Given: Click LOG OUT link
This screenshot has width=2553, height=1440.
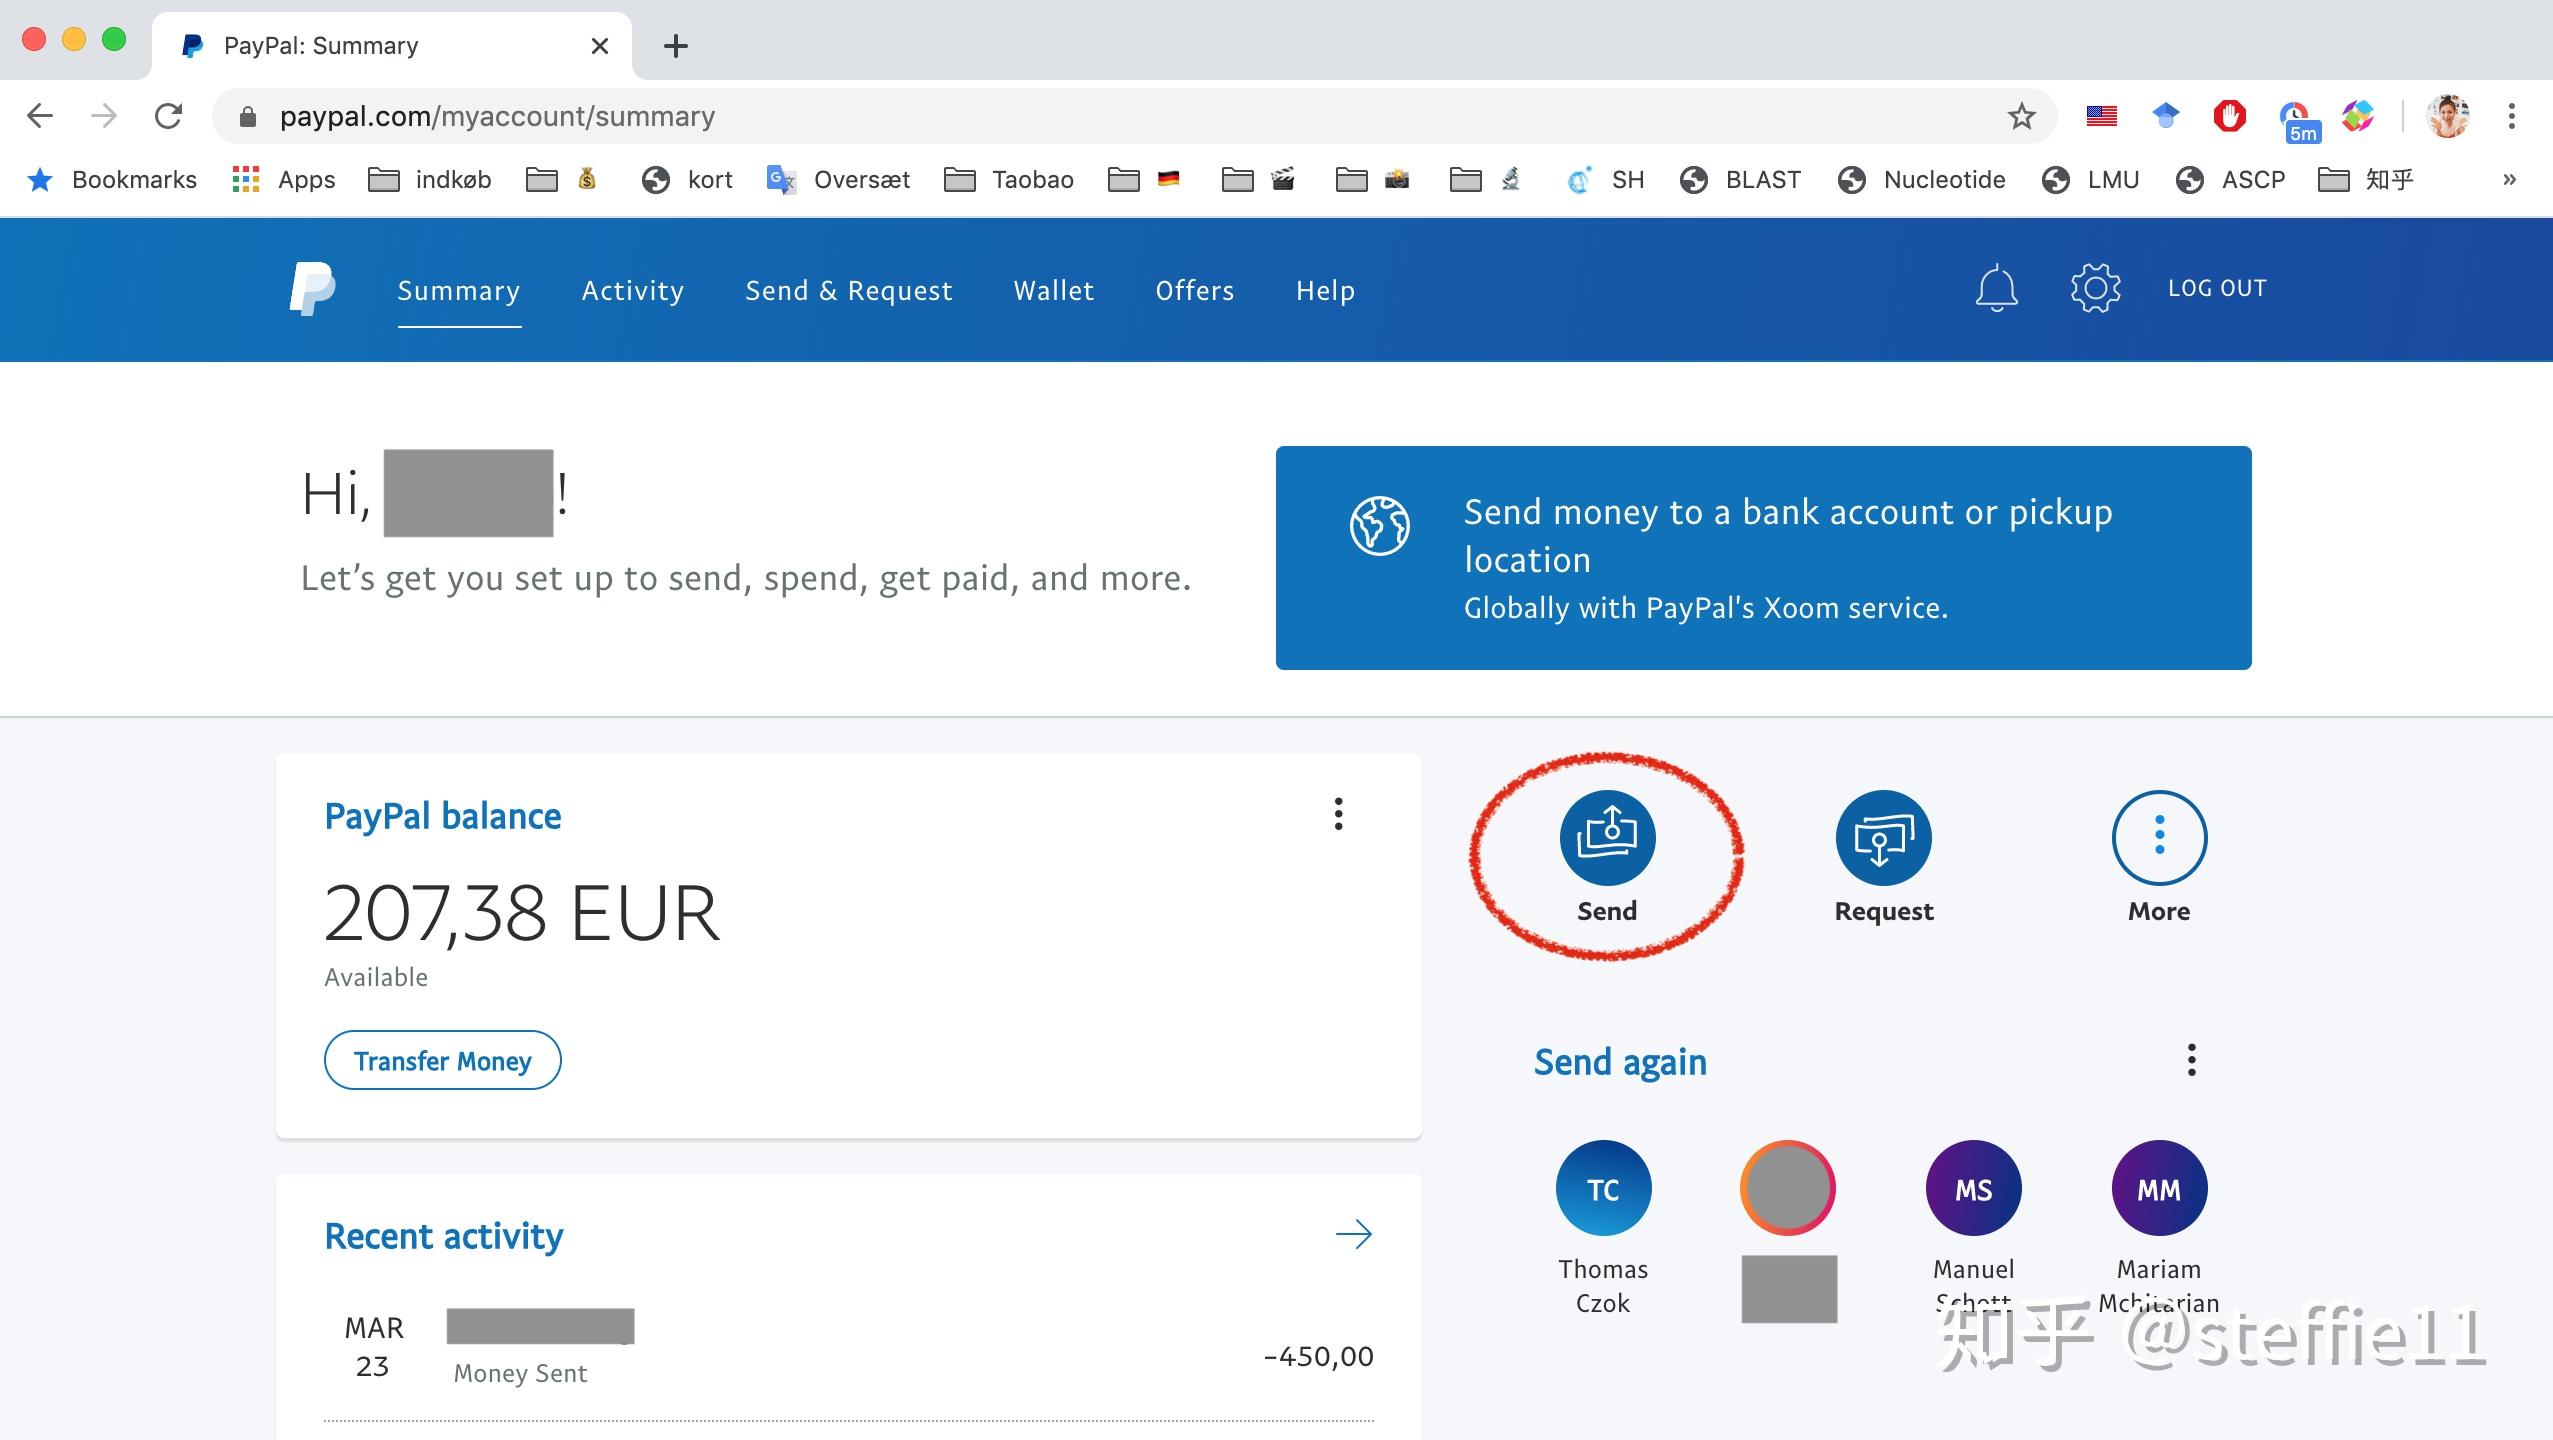Looking at the screenshot, I should pos(2217,289).
